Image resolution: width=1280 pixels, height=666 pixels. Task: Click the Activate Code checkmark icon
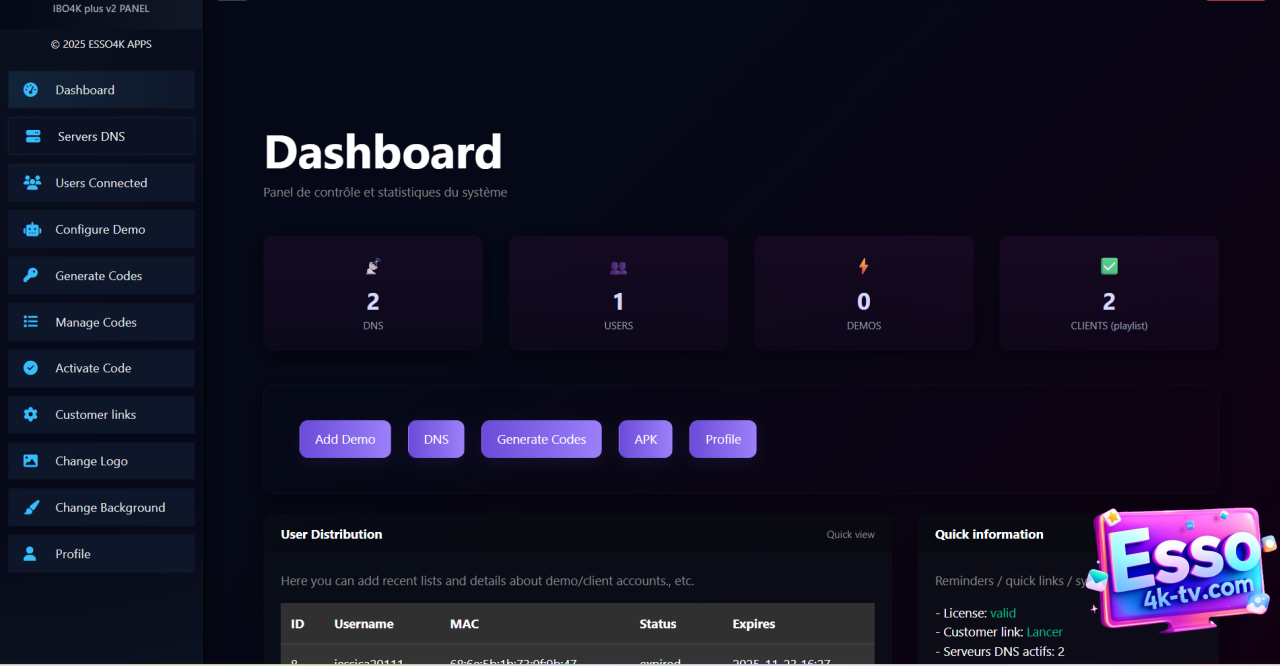(x=31, y=368)
